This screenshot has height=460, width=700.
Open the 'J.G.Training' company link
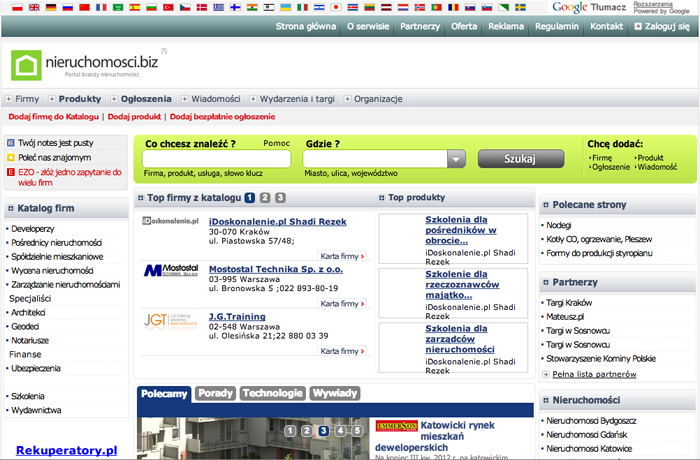pos(237,317)
